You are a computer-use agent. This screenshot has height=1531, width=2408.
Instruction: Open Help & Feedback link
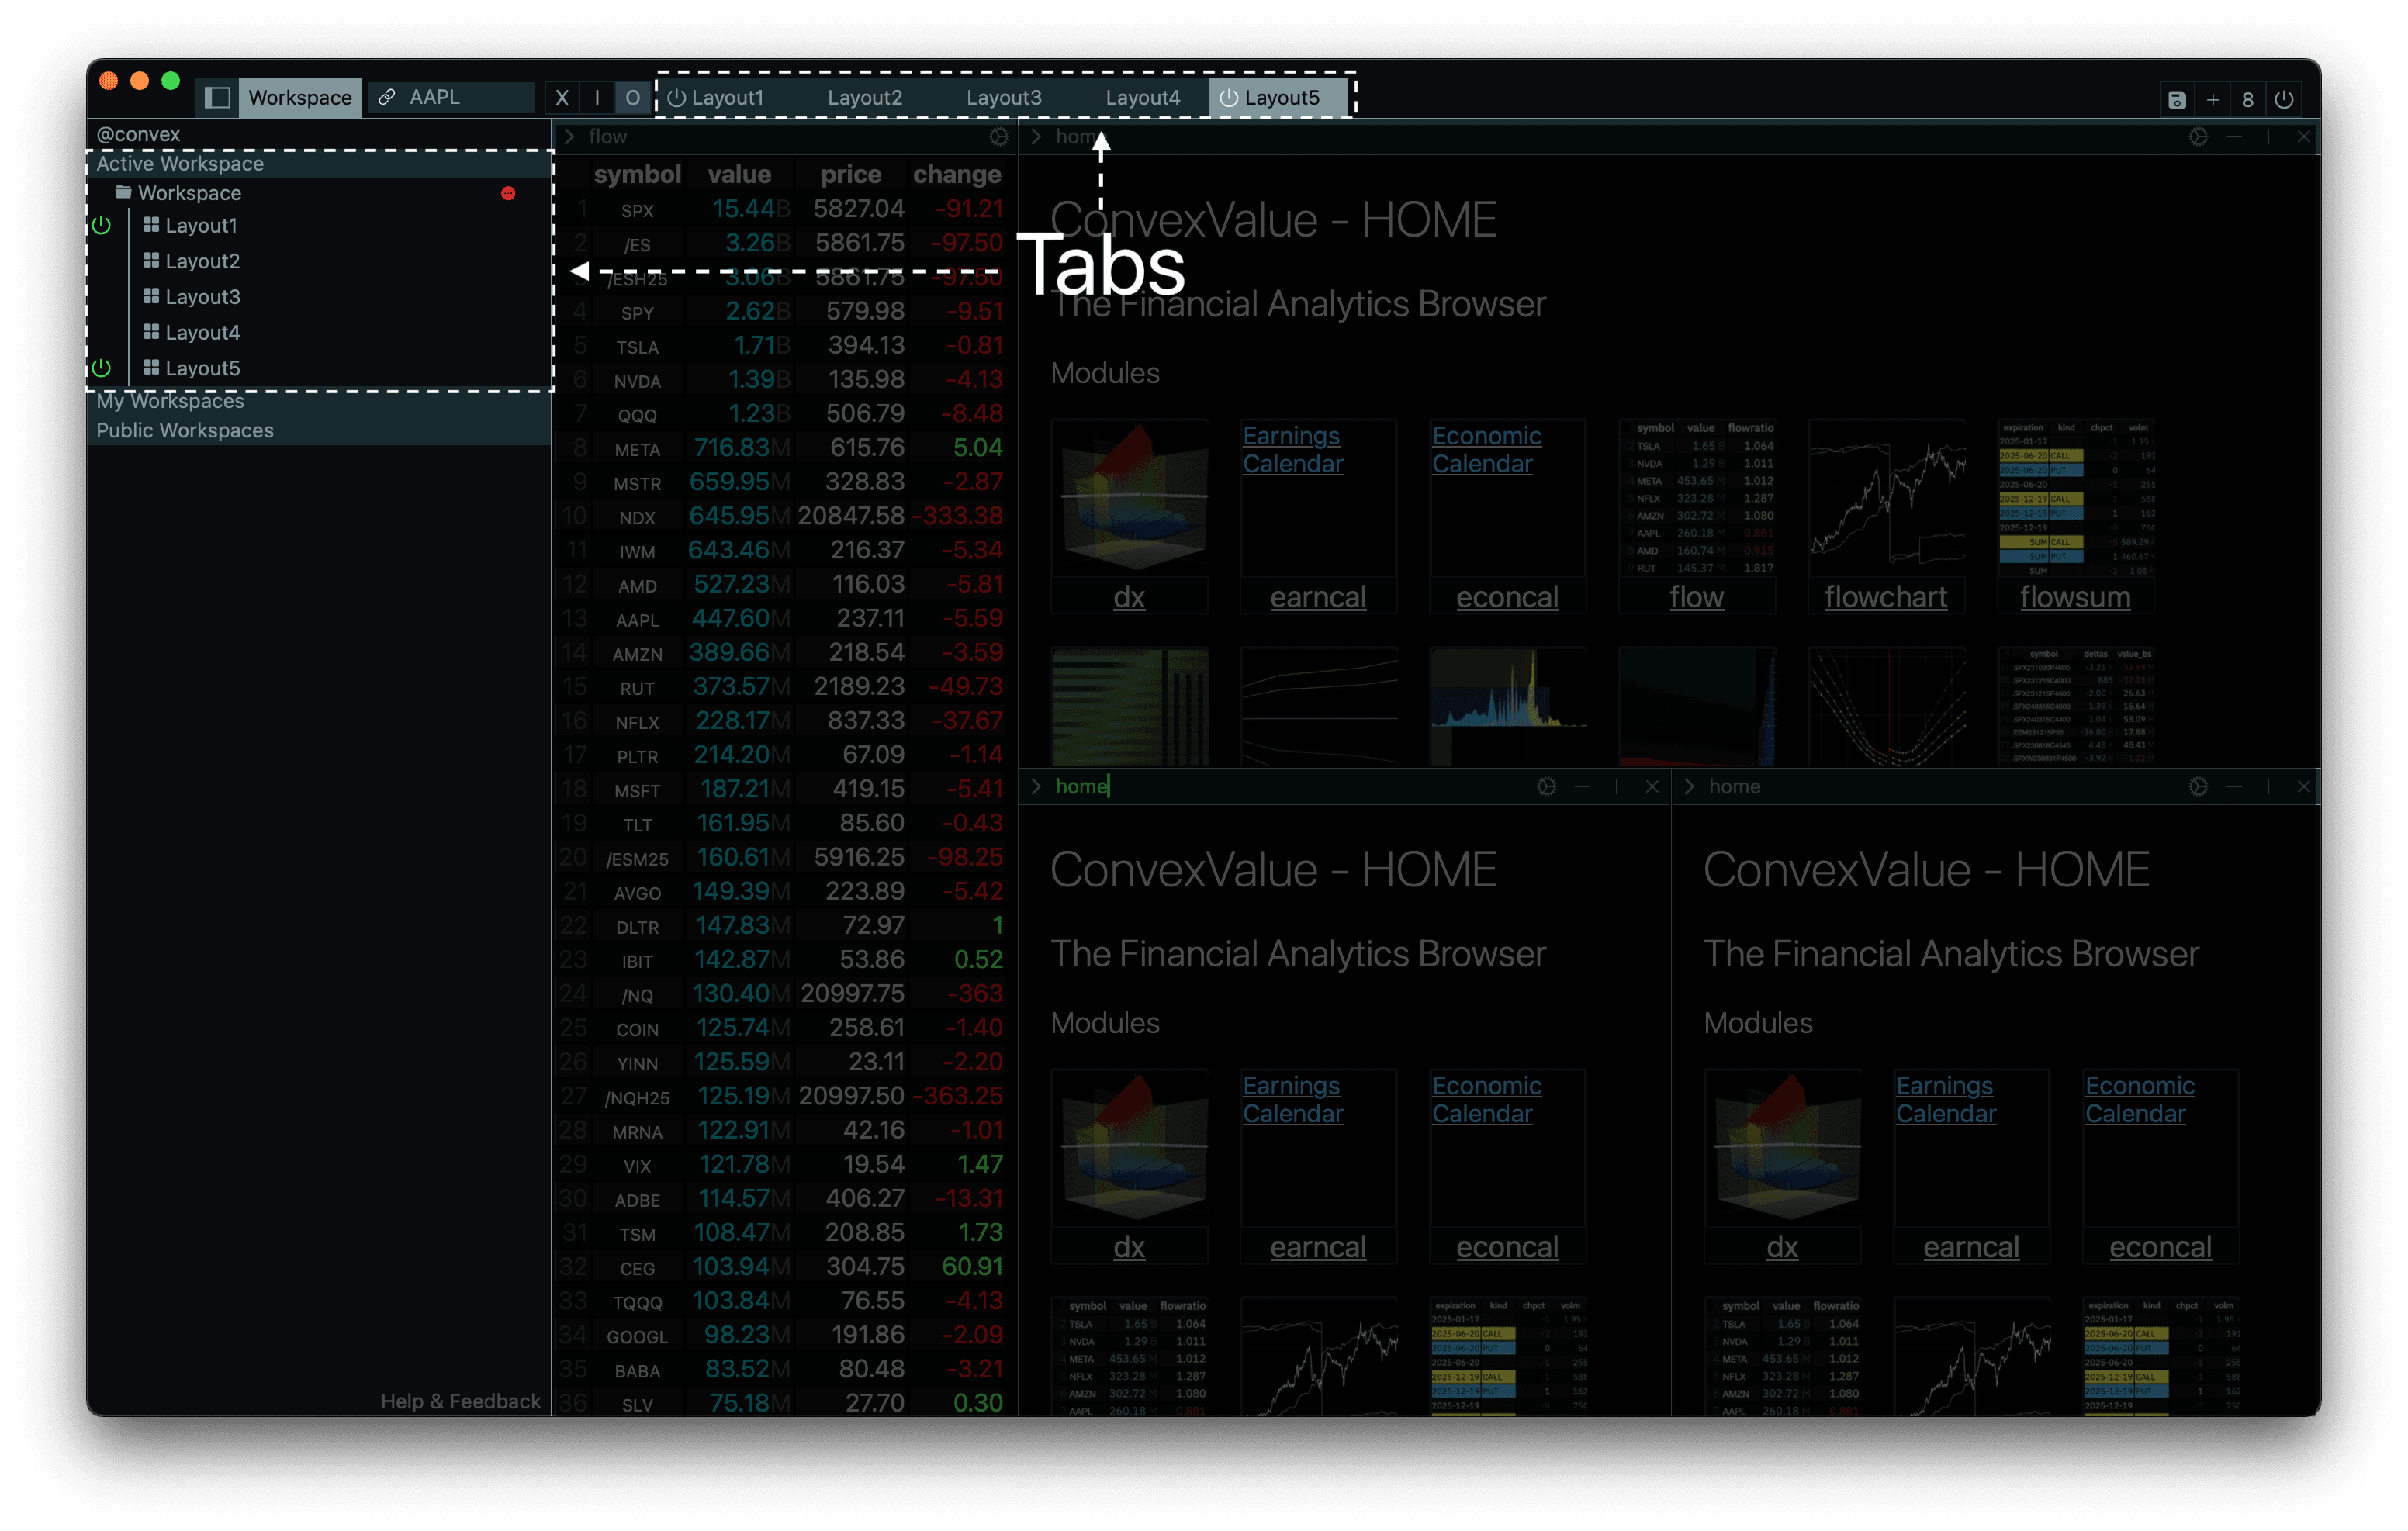tap(460, 1402)
